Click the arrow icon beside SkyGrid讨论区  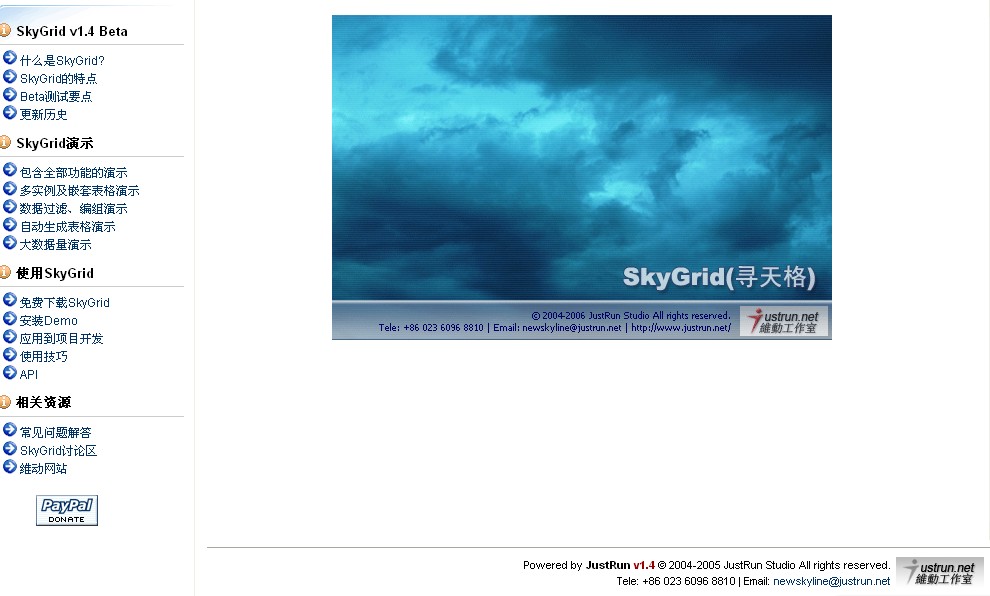coord(9,449)
